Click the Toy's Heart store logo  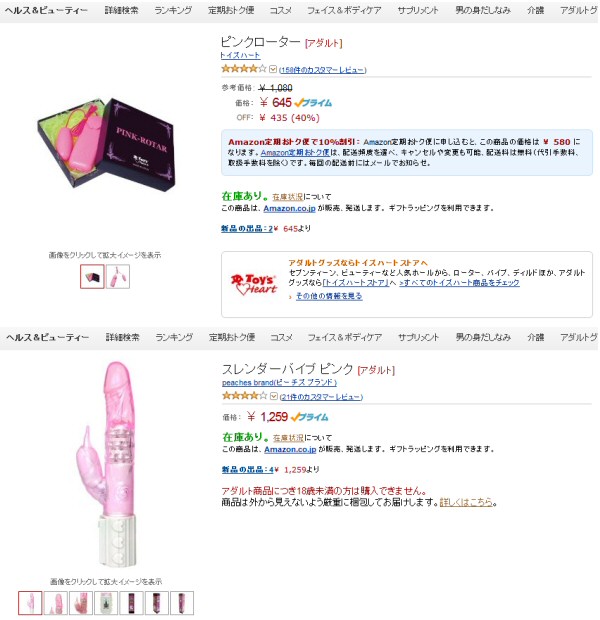pos(254,284)
